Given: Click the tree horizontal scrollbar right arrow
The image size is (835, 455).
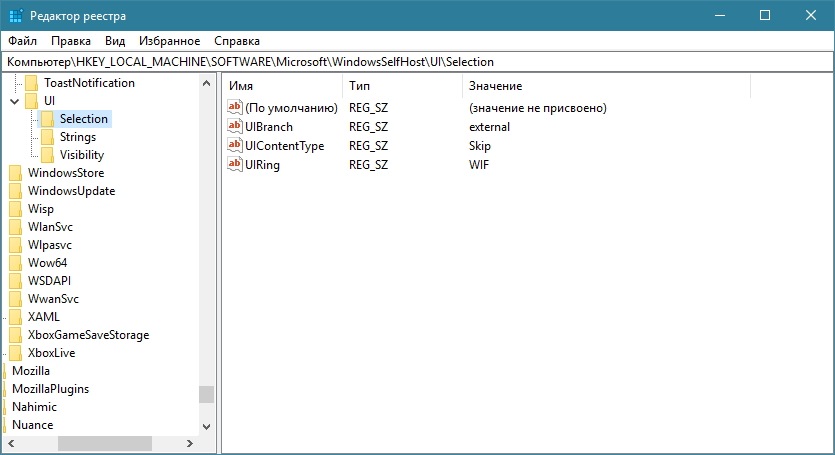Looking at the screenshot, I should pos(190,443).
